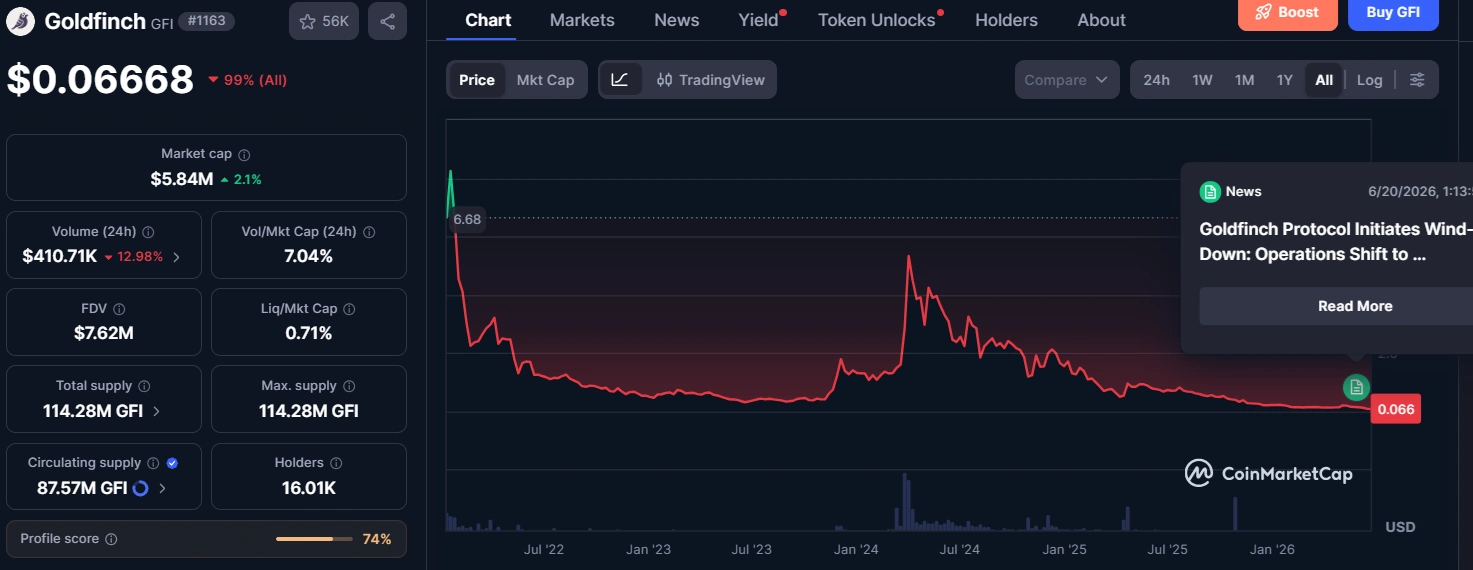Click the Profile score 74% progress bar
The height and width of the screenshot is (570, 1473).
click(x=314, y=539)
